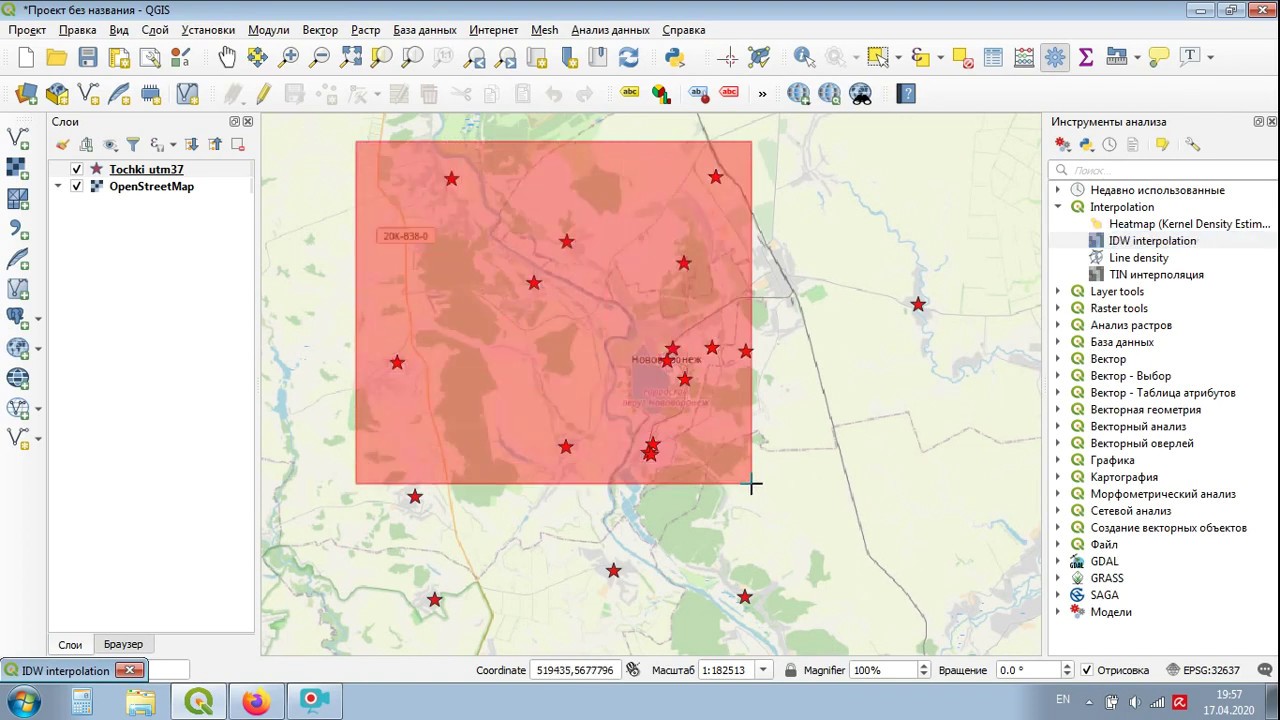Collapse the Interpolation group
This screenshot has height=720, width=1280.
tap(1058, 207)
